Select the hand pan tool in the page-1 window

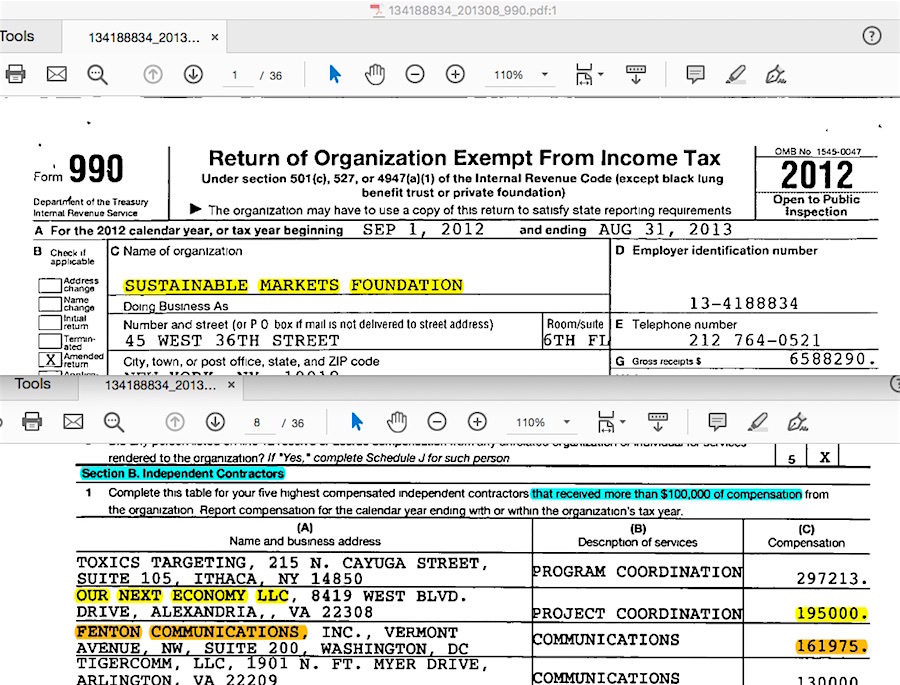pos(375,74)
